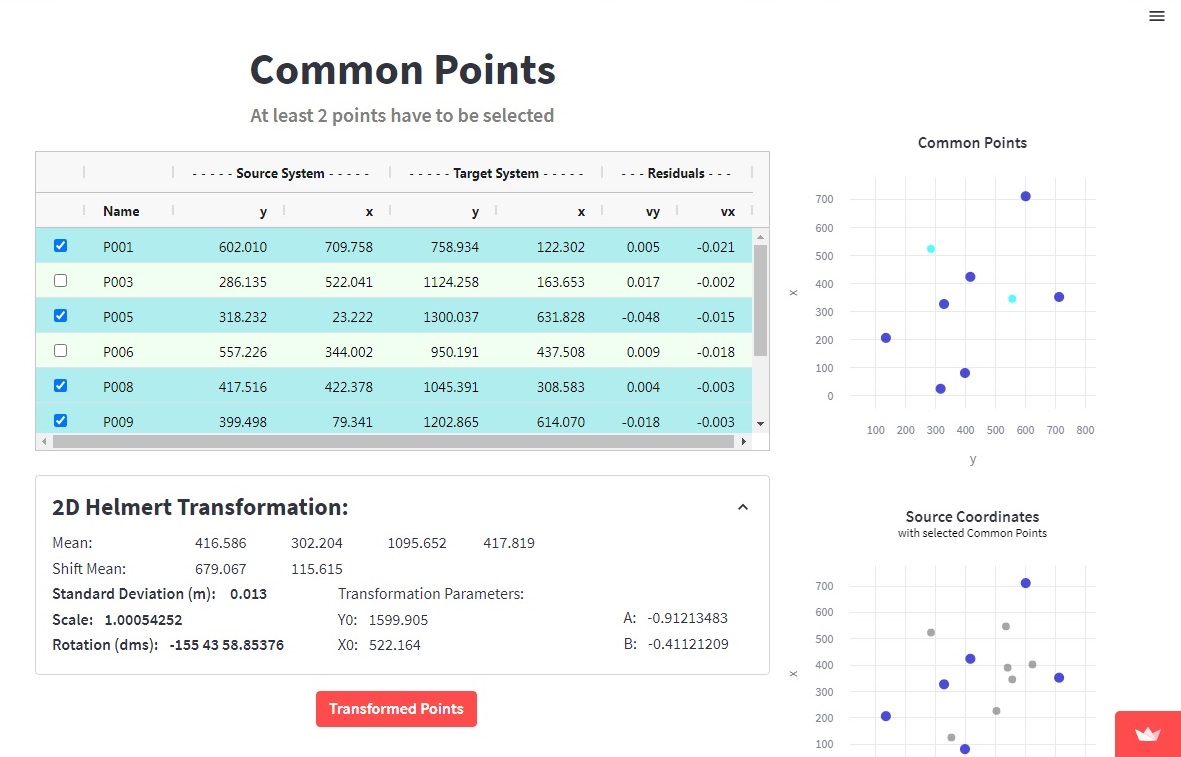
Task: Click the A parameter value -0.91213483
Action: pyautogui.click(x=686, y=619)
